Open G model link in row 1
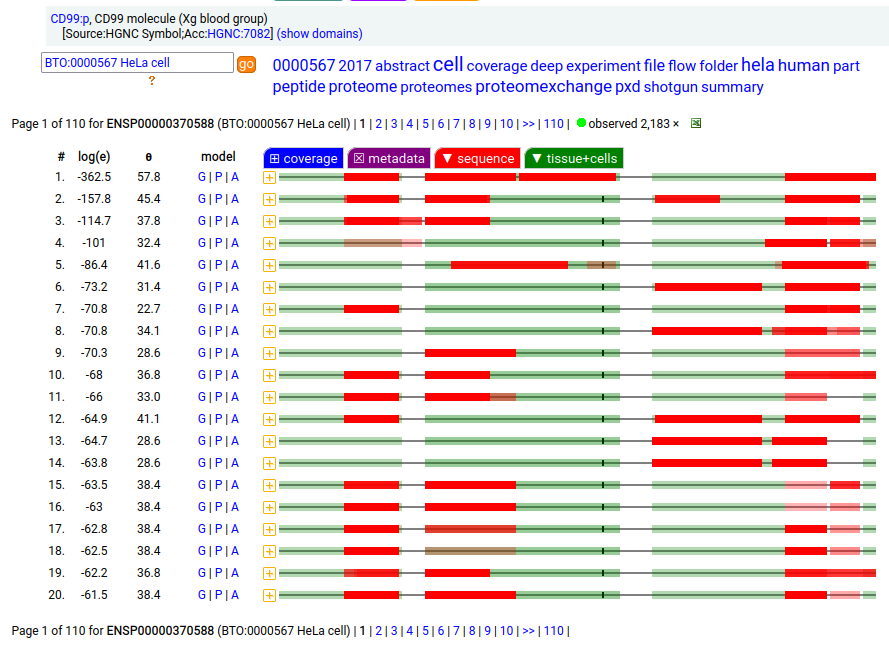This screenshot has height=648, width=889. (x=202, y=177)
